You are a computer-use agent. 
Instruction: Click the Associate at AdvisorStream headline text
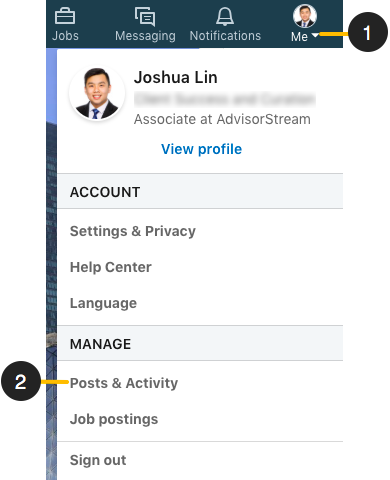pos(222,119)
